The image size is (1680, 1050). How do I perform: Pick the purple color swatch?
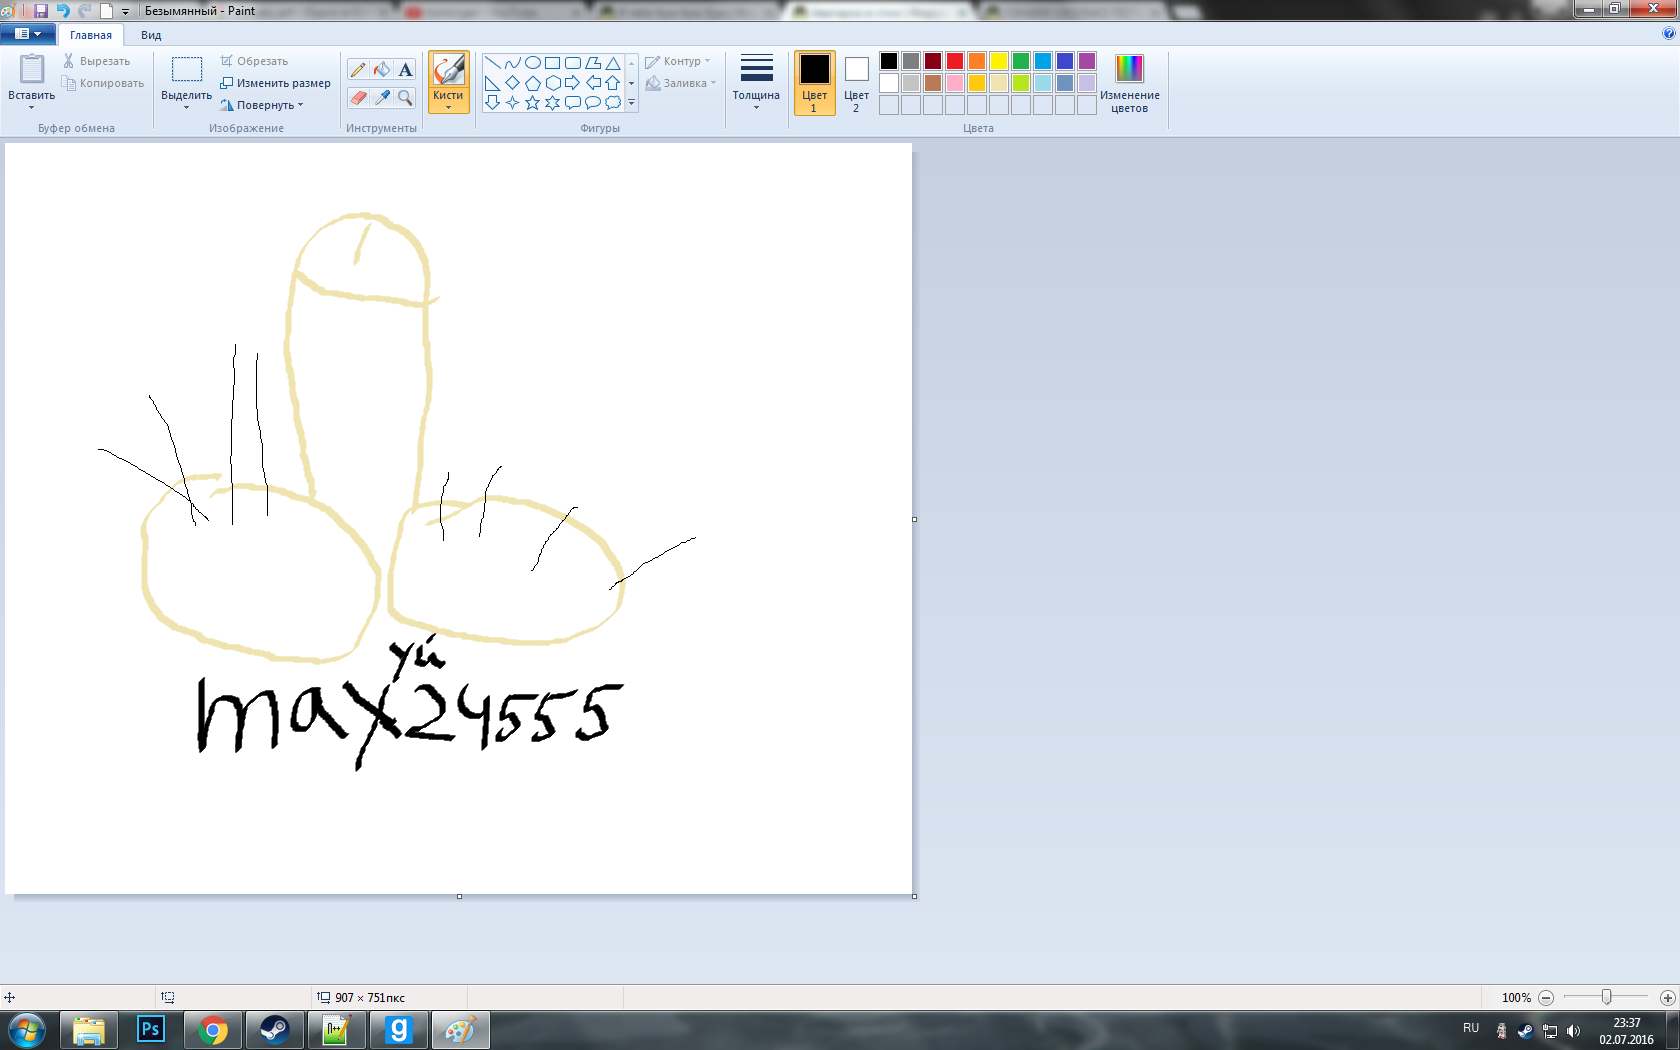click(x=1087, y=61)
